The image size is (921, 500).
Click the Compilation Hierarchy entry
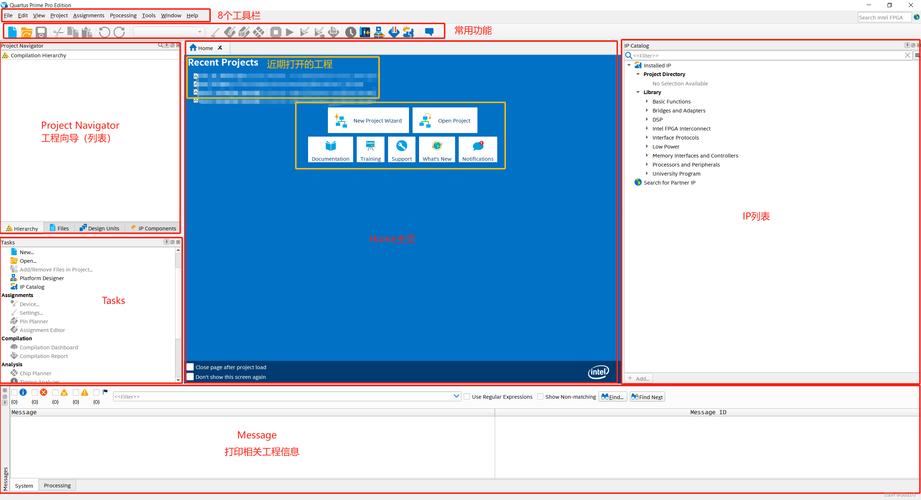coord(34,55)
